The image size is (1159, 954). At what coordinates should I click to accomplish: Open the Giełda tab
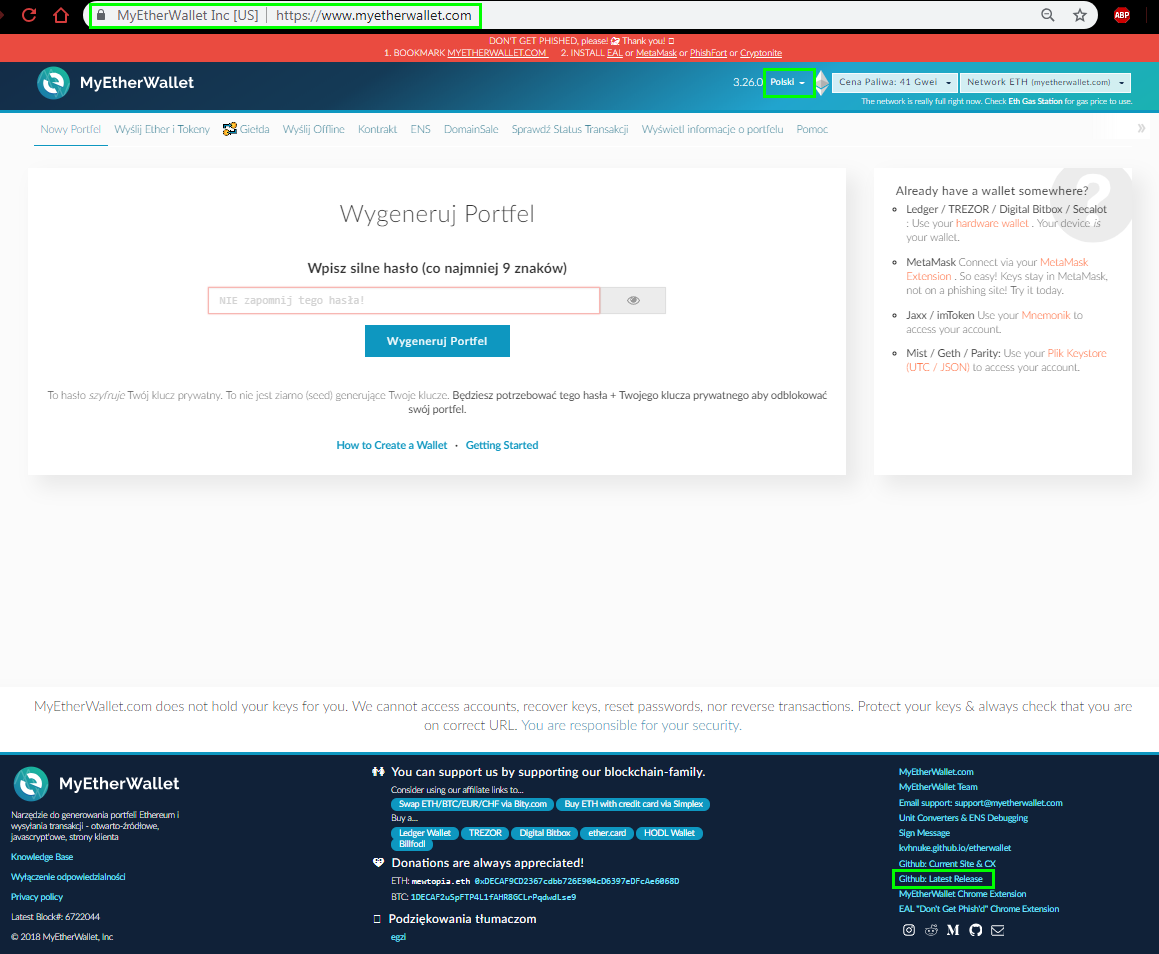pos(246,129)
